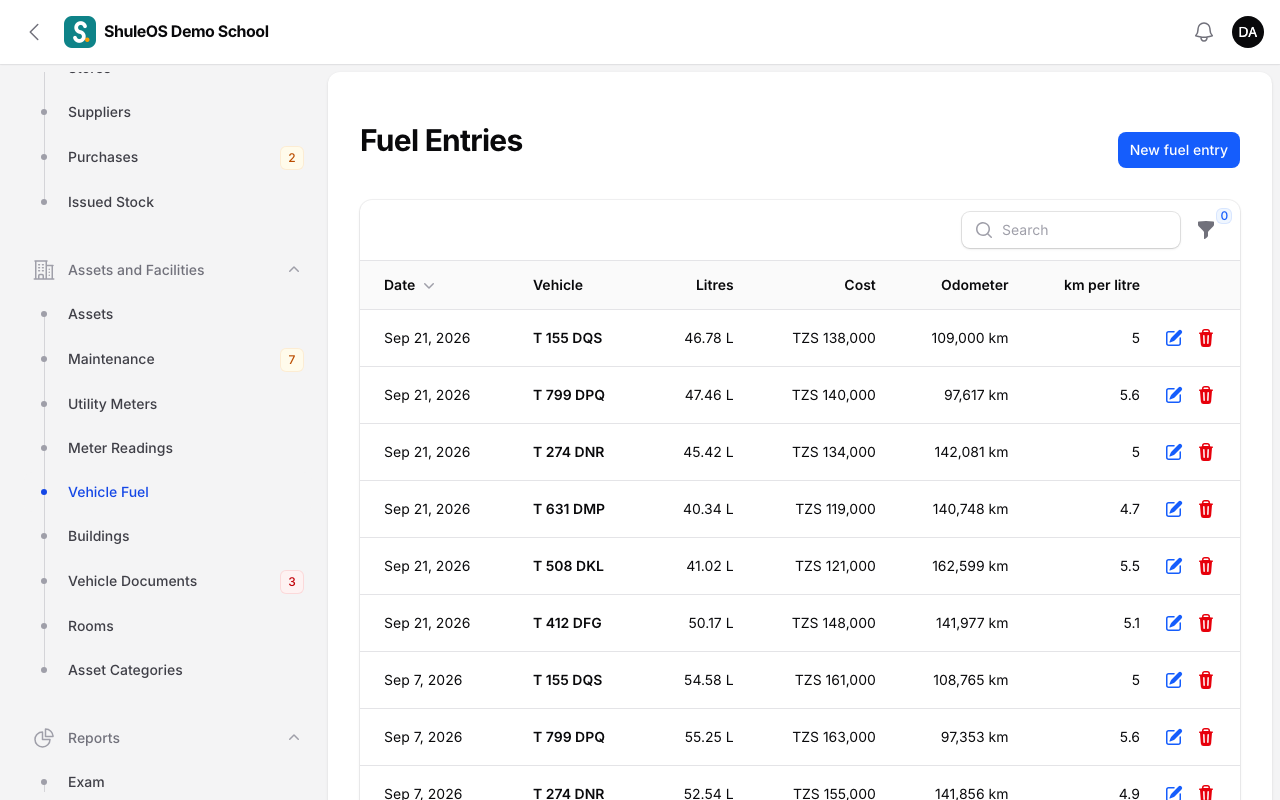This screenshot has width=1280, height=800.
Task: Click the ShuleOS logo icon
Action: click(x=80, y=32)
